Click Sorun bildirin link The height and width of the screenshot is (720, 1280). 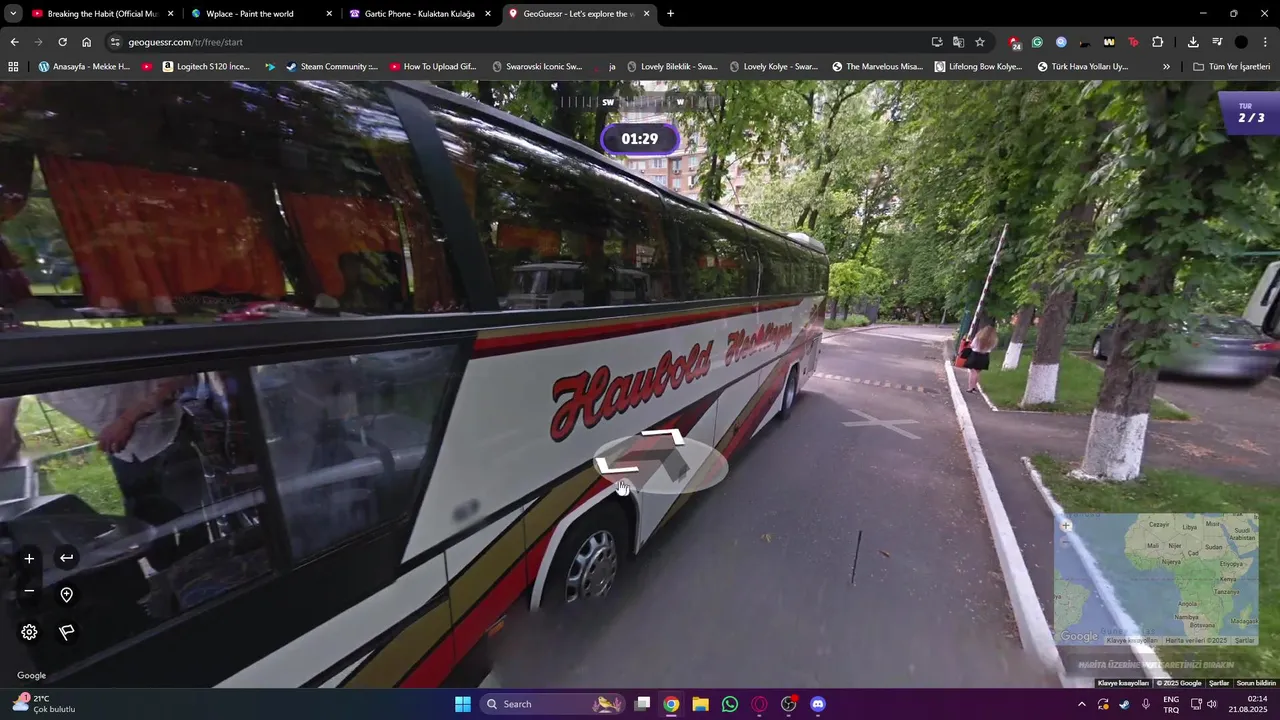pos(1256,683)
